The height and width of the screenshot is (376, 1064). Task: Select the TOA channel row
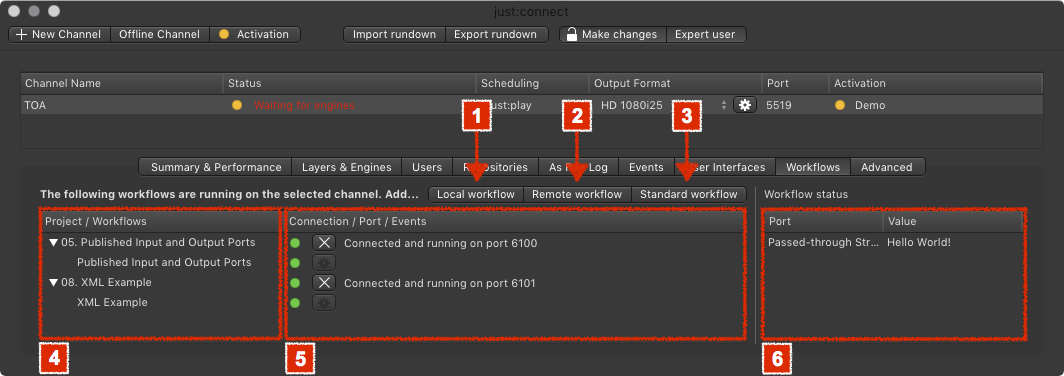coord(531,105)
